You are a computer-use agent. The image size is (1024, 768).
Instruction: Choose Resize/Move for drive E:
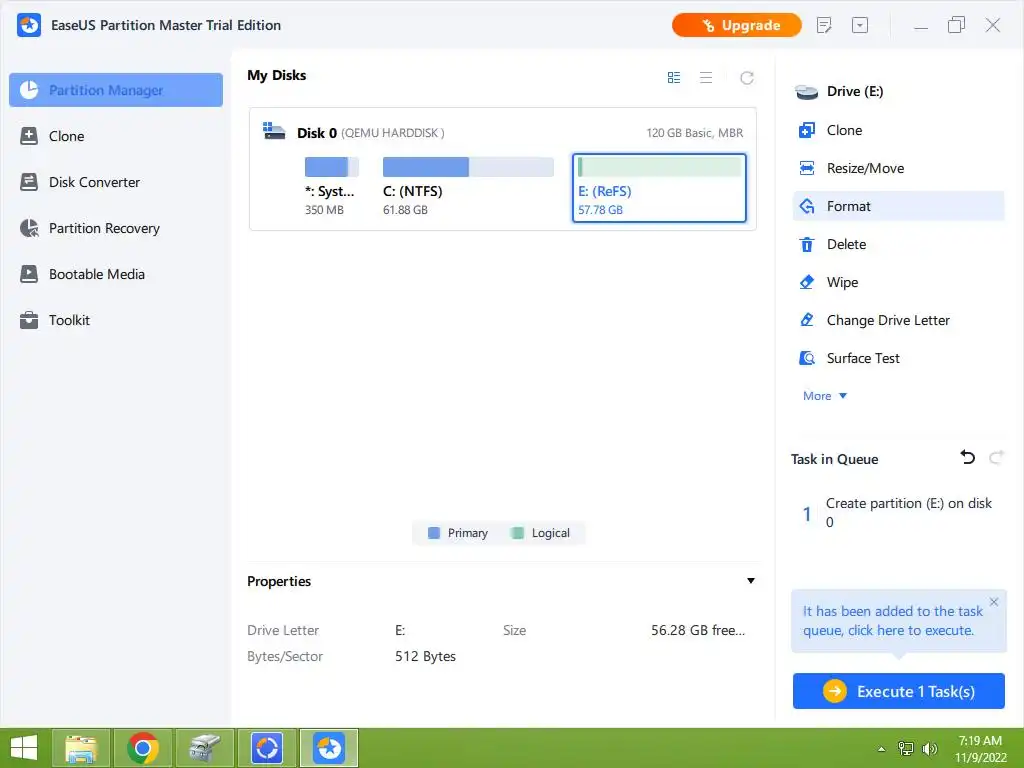pyautogui.click(x=898, y=168)
